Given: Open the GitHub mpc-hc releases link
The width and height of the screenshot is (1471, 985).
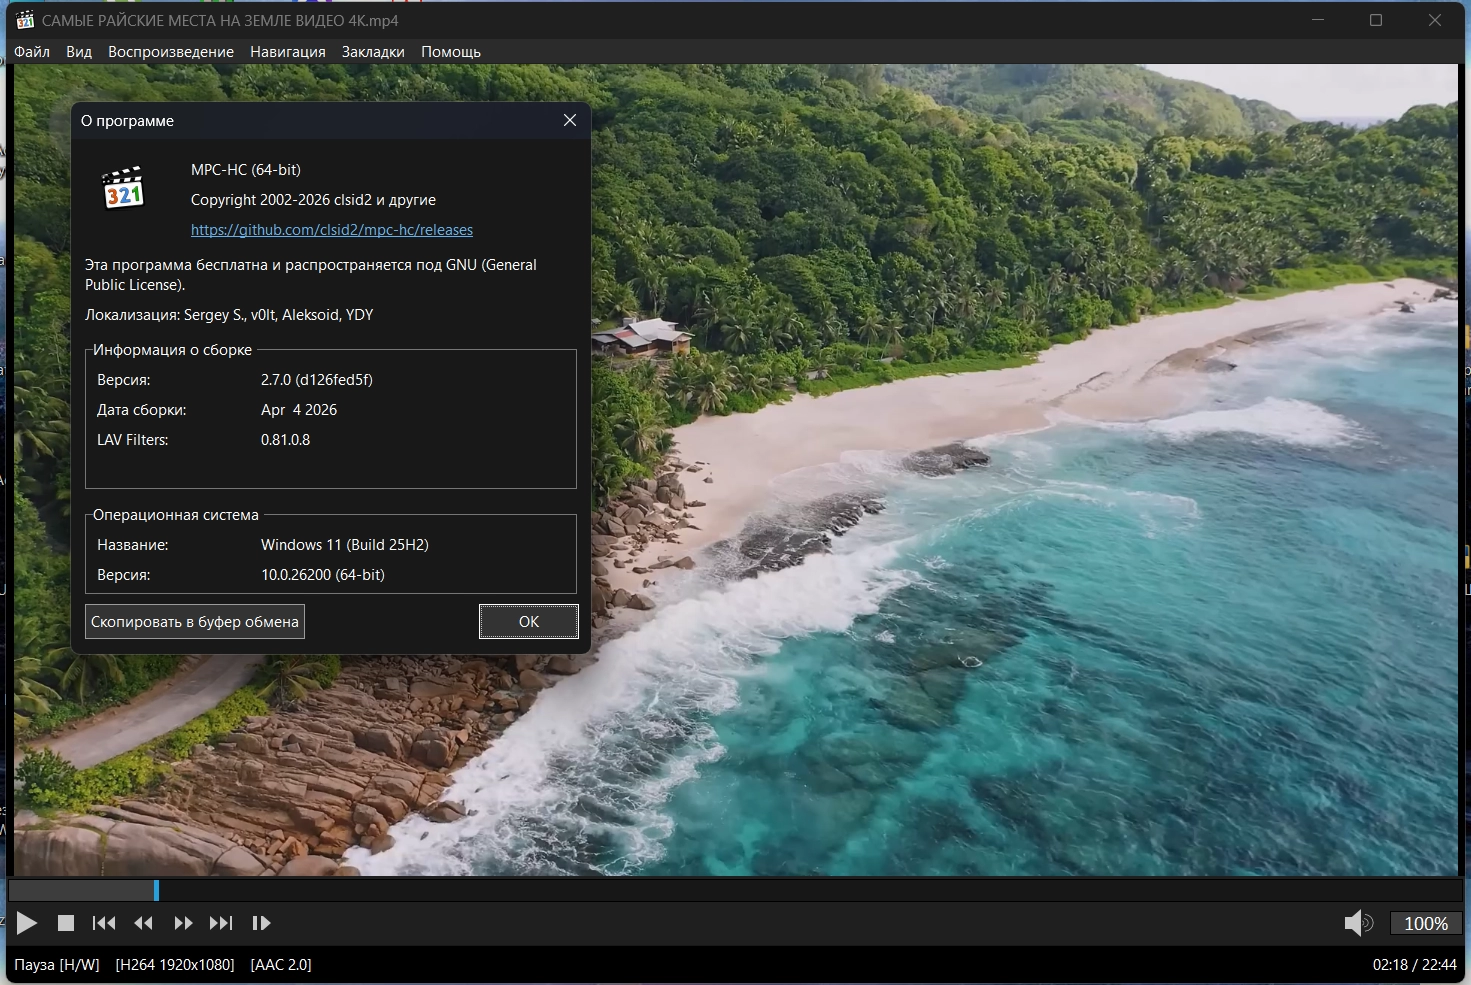Looking at the screenshot, I should point(332,230).
